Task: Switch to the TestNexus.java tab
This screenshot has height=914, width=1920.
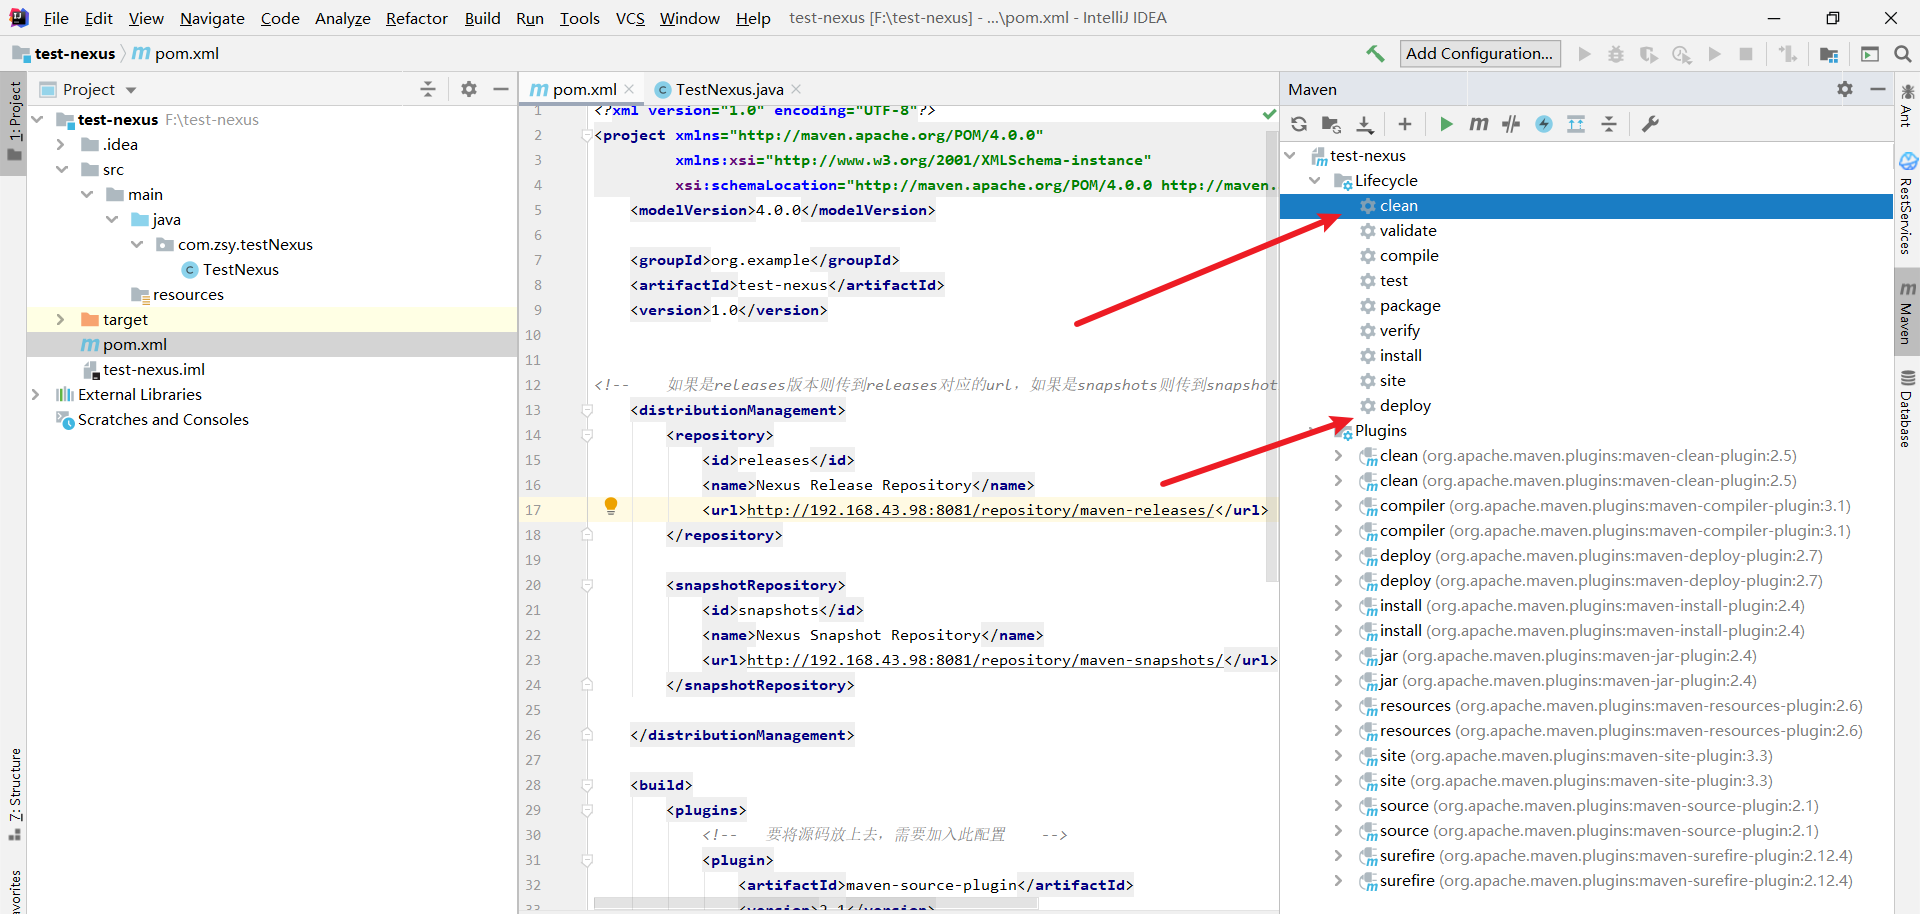Action: [x=728, y=90]
